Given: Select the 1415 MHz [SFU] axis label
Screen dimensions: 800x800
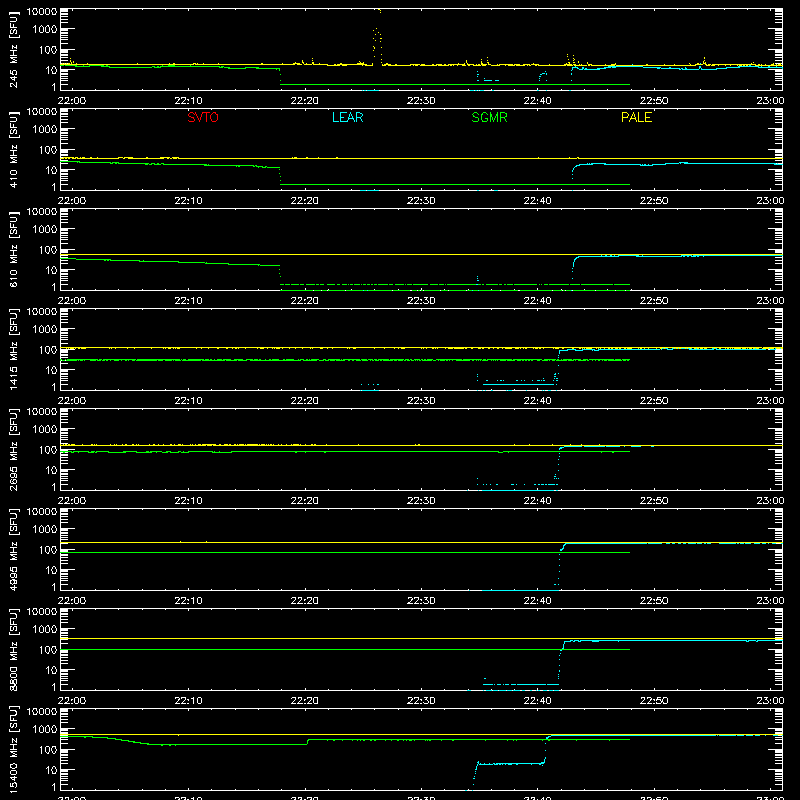Looking at the screenshot, I should point(13,349).
